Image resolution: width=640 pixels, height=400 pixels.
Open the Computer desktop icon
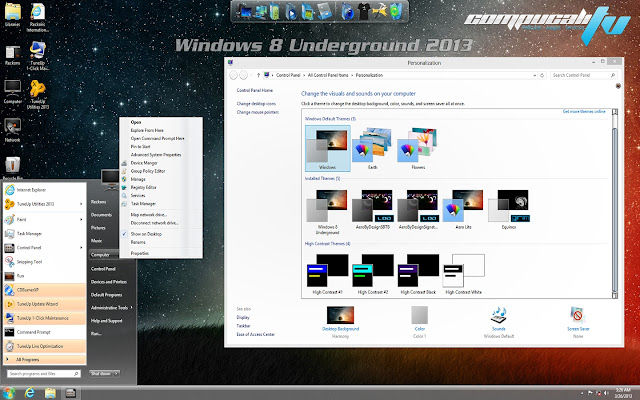pos(13,92)
